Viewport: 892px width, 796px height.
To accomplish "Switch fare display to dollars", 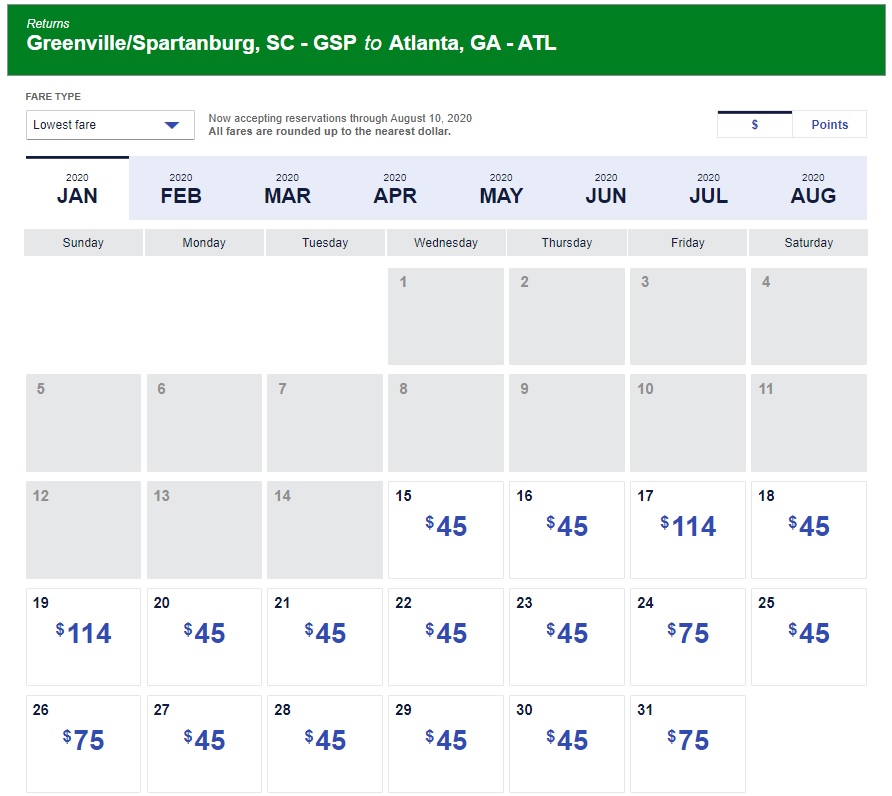I will (755, 125).
